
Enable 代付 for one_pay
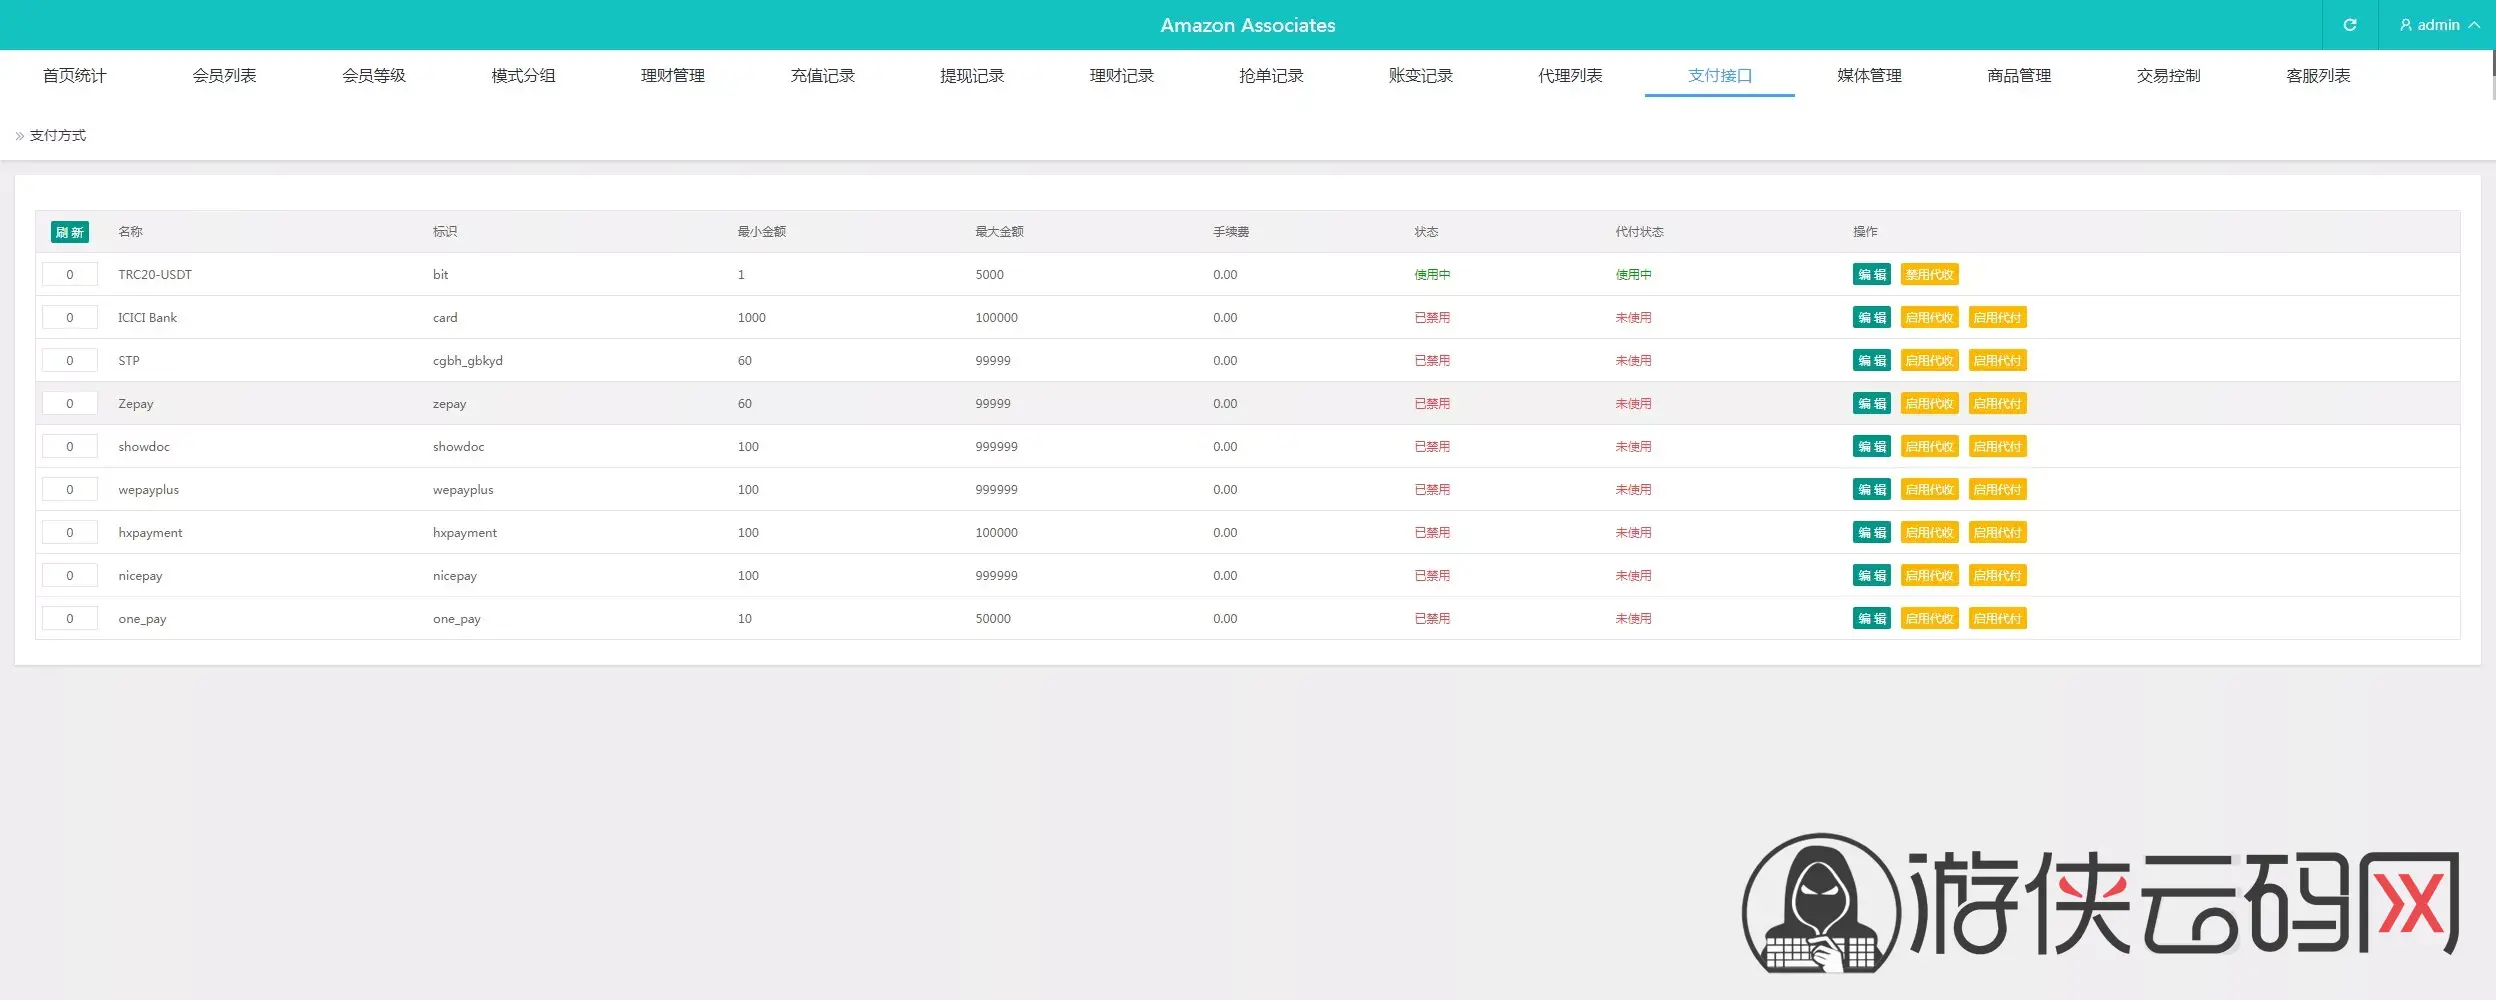[1998, 618]
